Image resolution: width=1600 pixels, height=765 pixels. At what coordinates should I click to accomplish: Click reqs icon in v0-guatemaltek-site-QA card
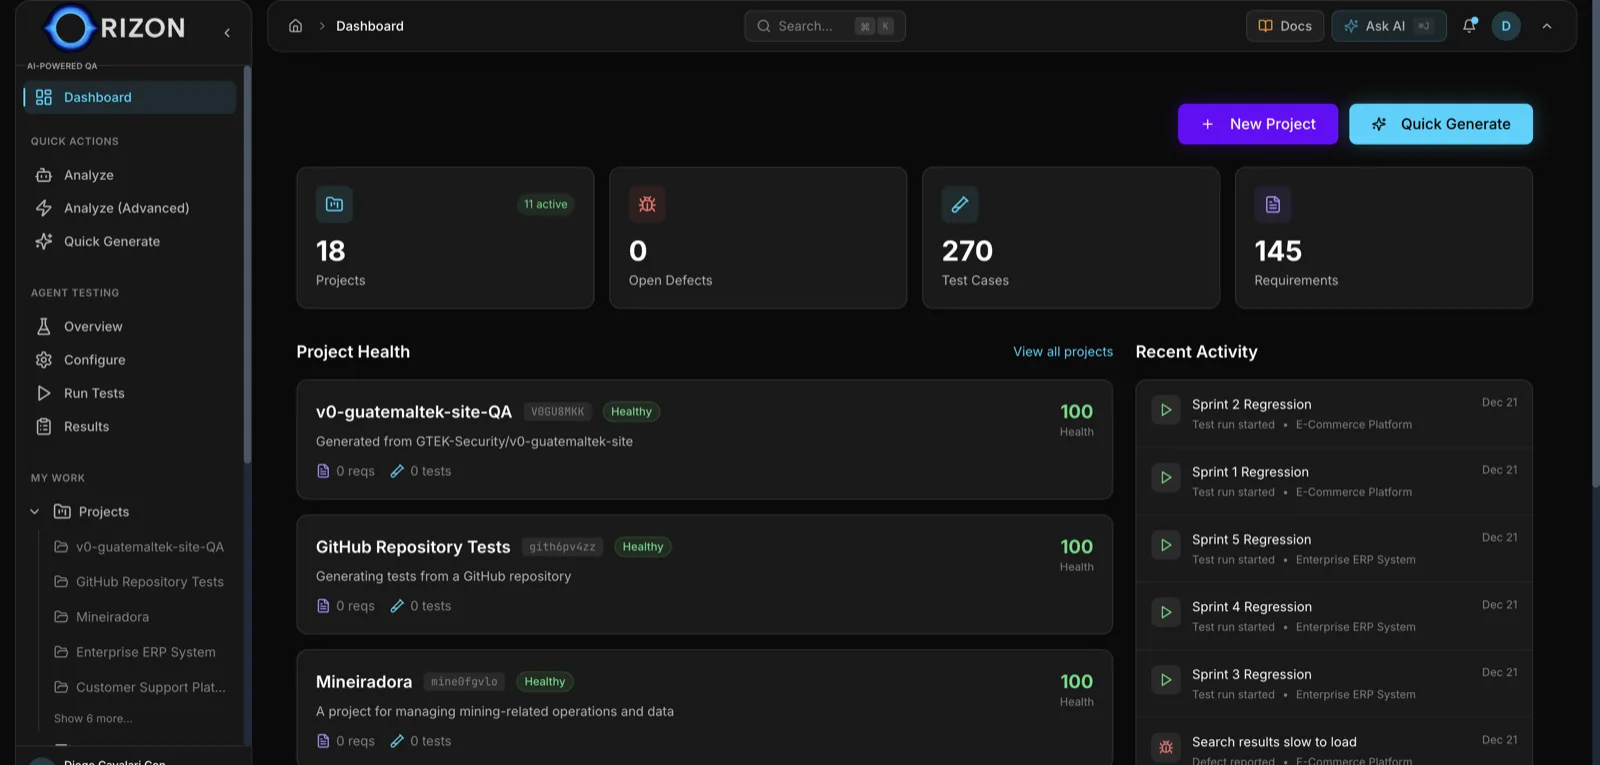click(323, 471)
